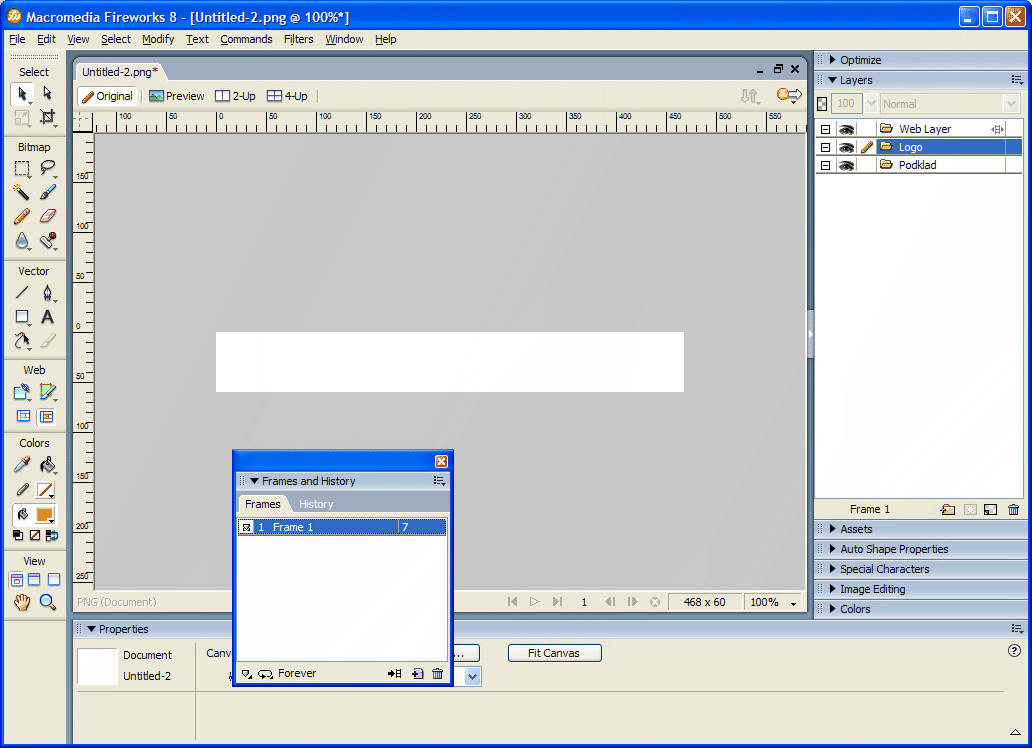Expand Auto Shape Properties panel
The height and width of the screenshot is (748, 1032).
coord(833,549)
